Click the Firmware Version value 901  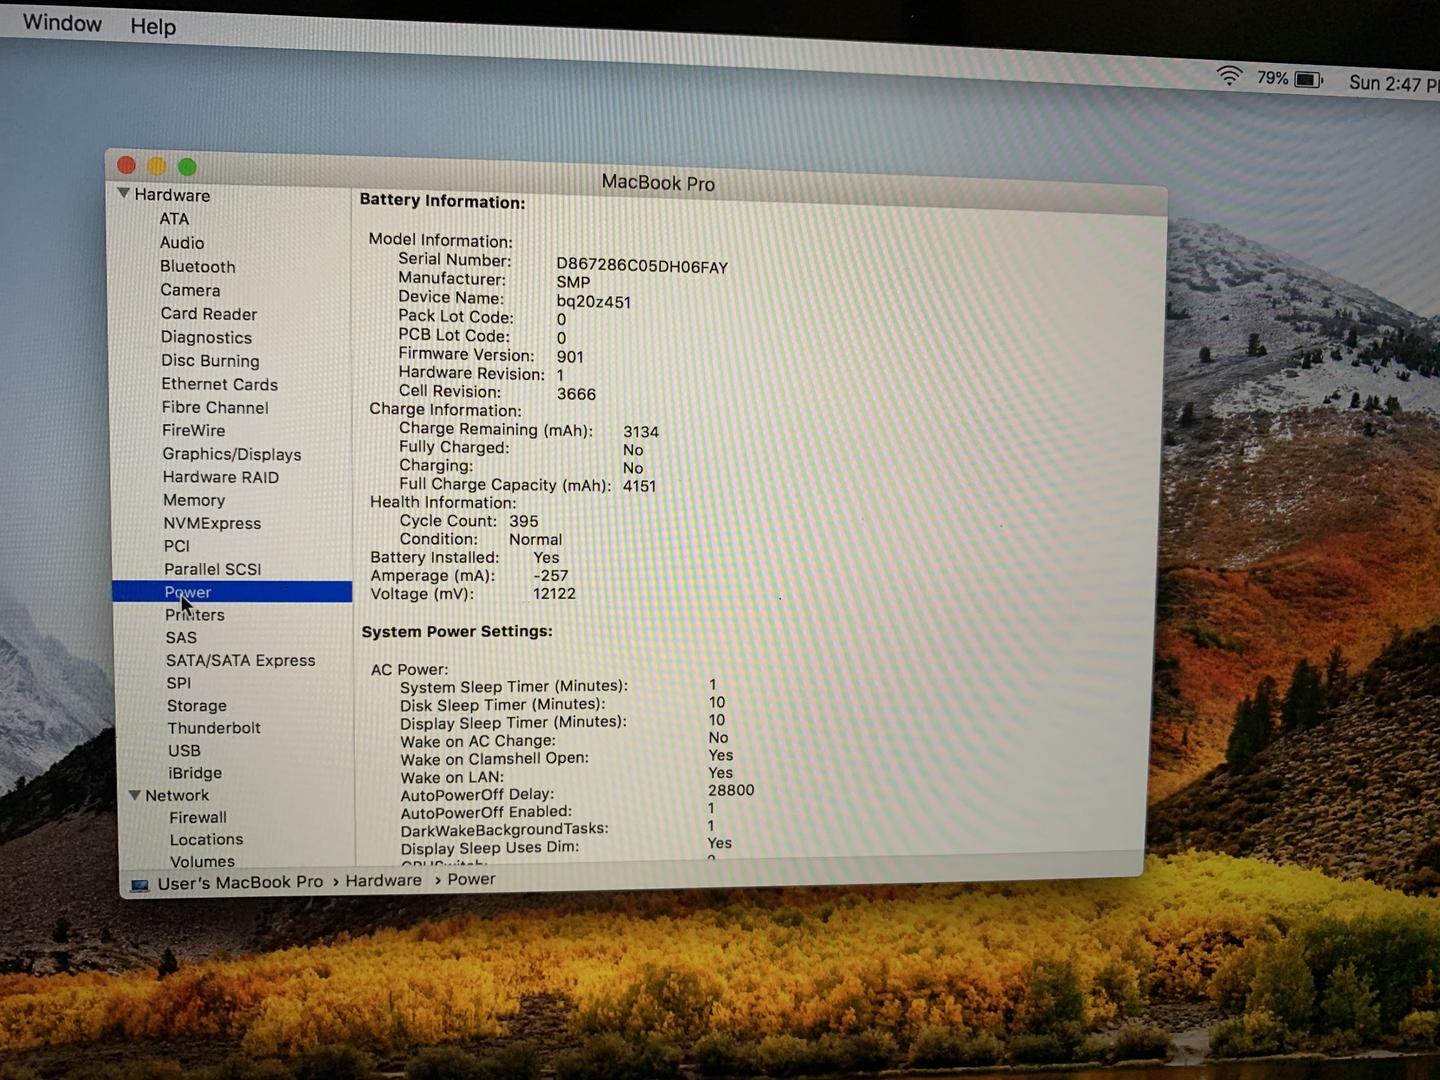pos(570,357)
